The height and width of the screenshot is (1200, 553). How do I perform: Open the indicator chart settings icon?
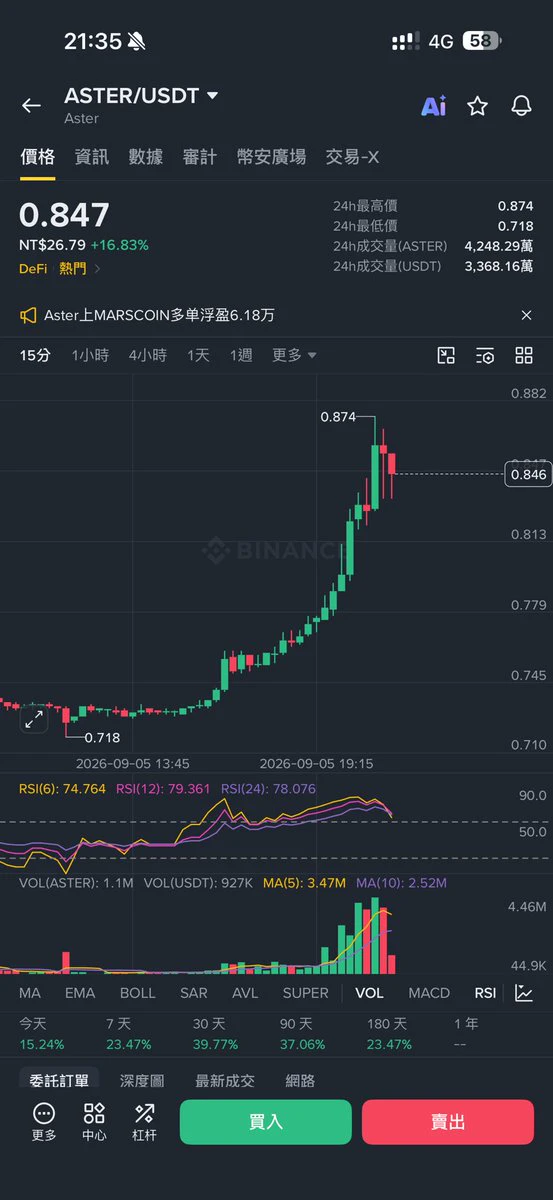[x=524, y=993]
